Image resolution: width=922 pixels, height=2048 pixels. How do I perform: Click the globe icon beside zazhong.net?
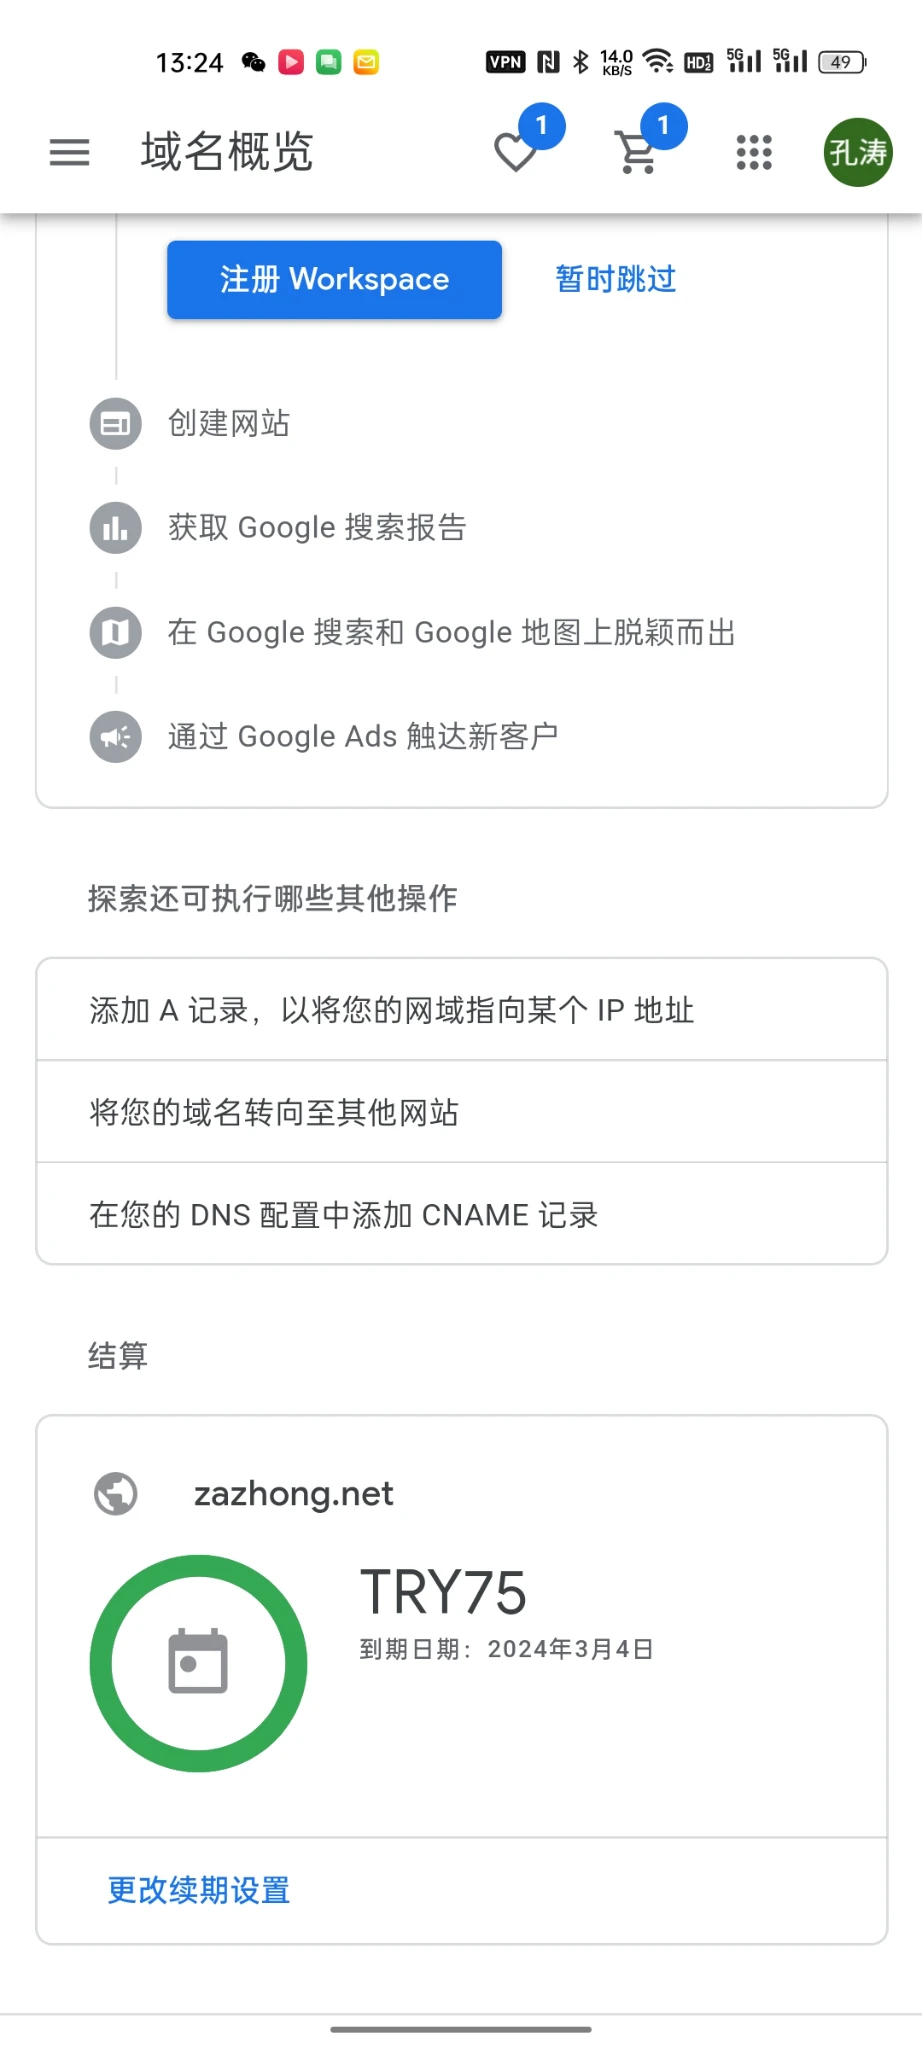tap(116, 1494)
